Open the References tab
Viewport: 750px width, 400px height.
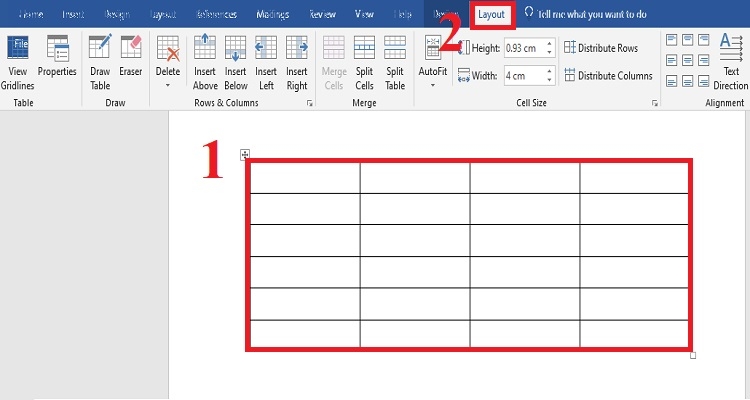216,14
